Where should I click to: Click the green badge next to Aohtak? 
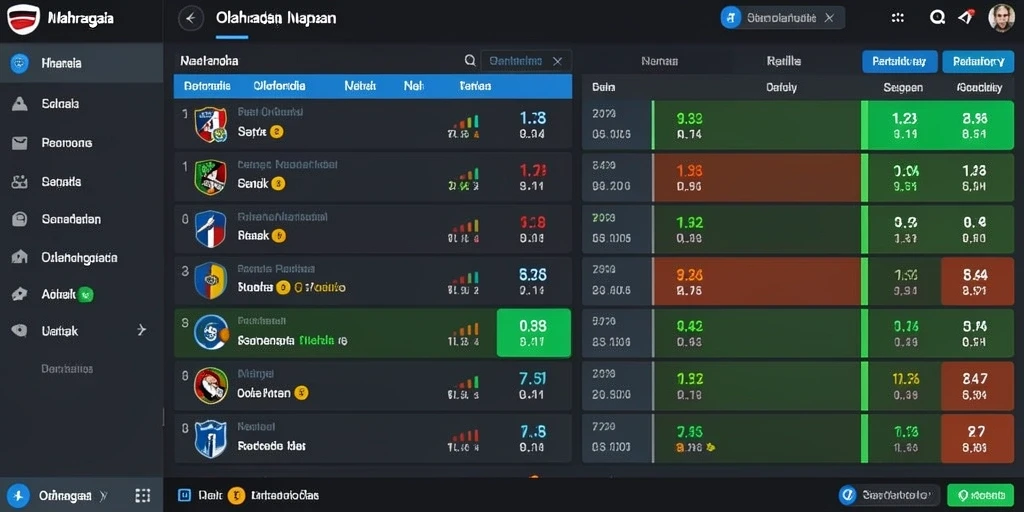[86, 295]
